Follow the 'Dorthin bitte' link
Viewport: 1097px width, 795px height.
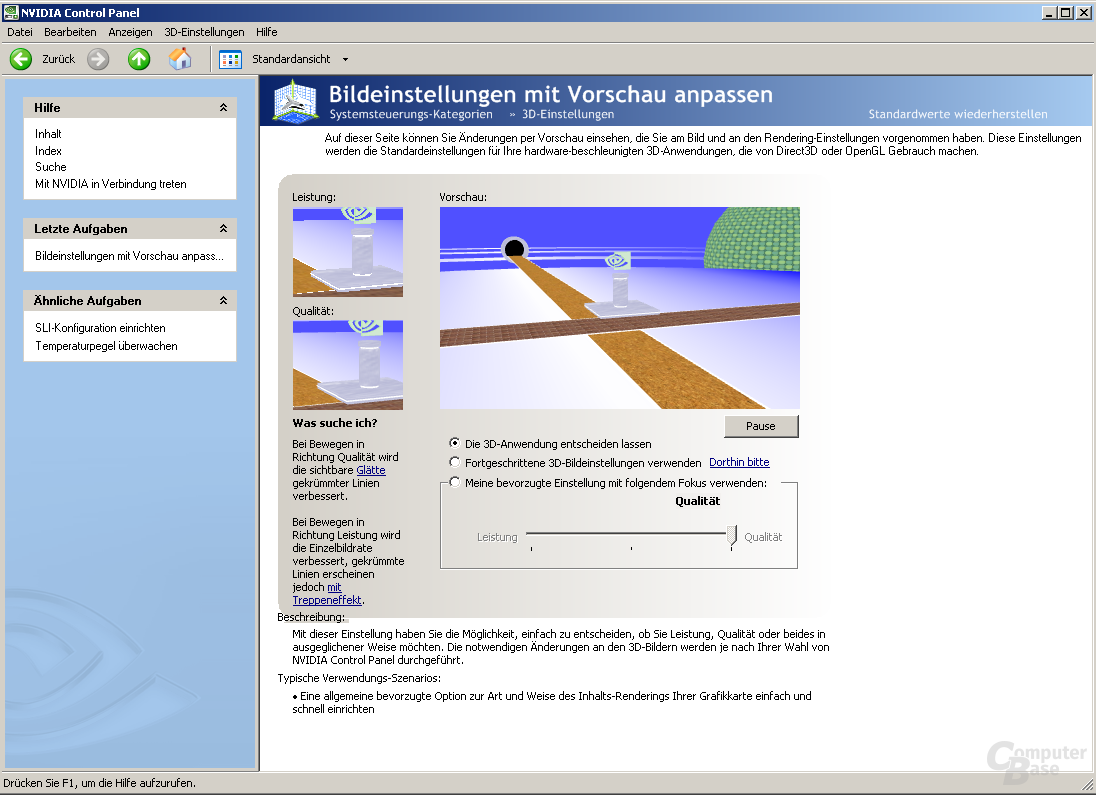click(x=739, y=462)
